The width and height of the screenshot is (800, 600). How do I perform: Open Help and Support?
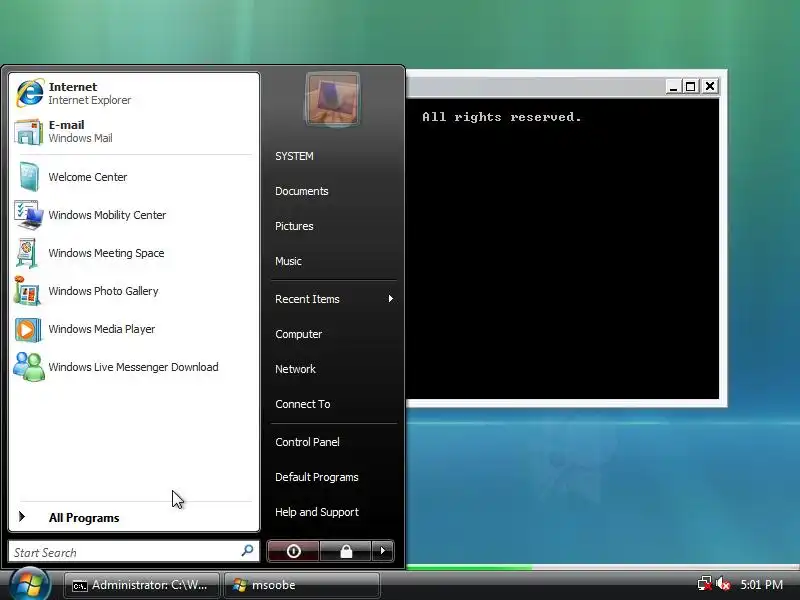coord(317,512)
